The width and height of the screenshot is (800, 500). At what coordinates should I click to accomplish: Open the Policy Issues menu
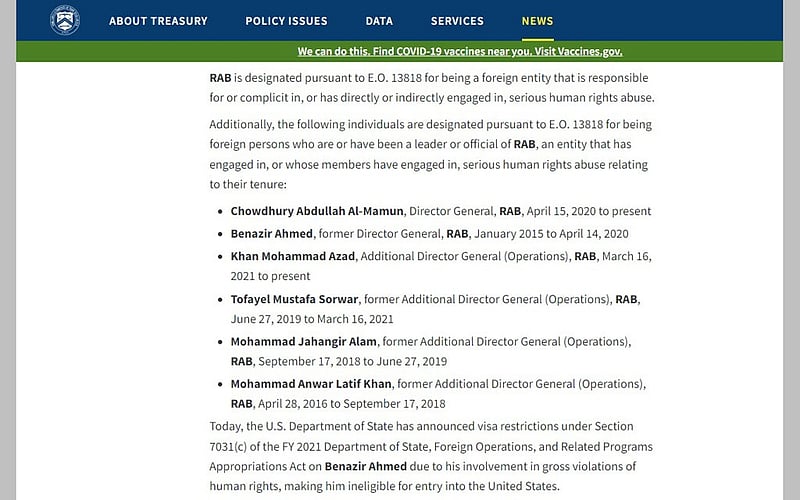click(286, 21)
